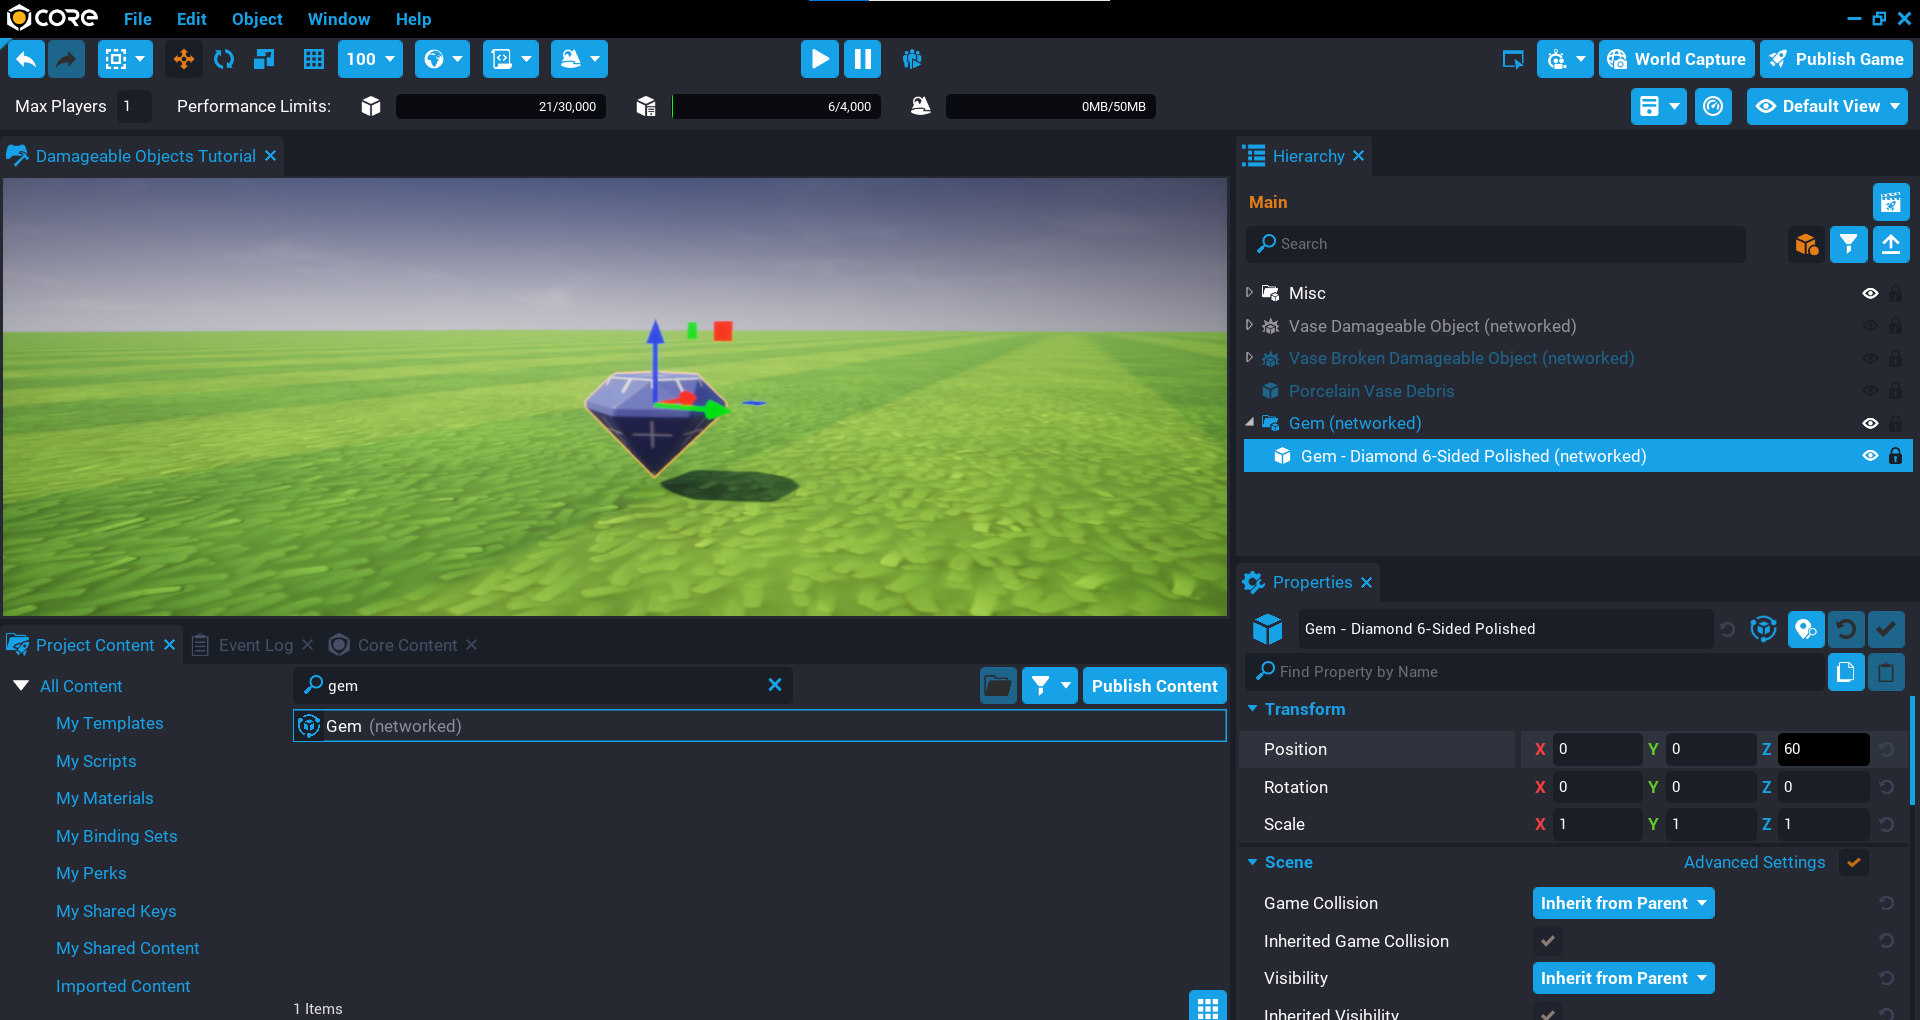
Task: Toggle grid snapping icon
Action: click(314, 59)
